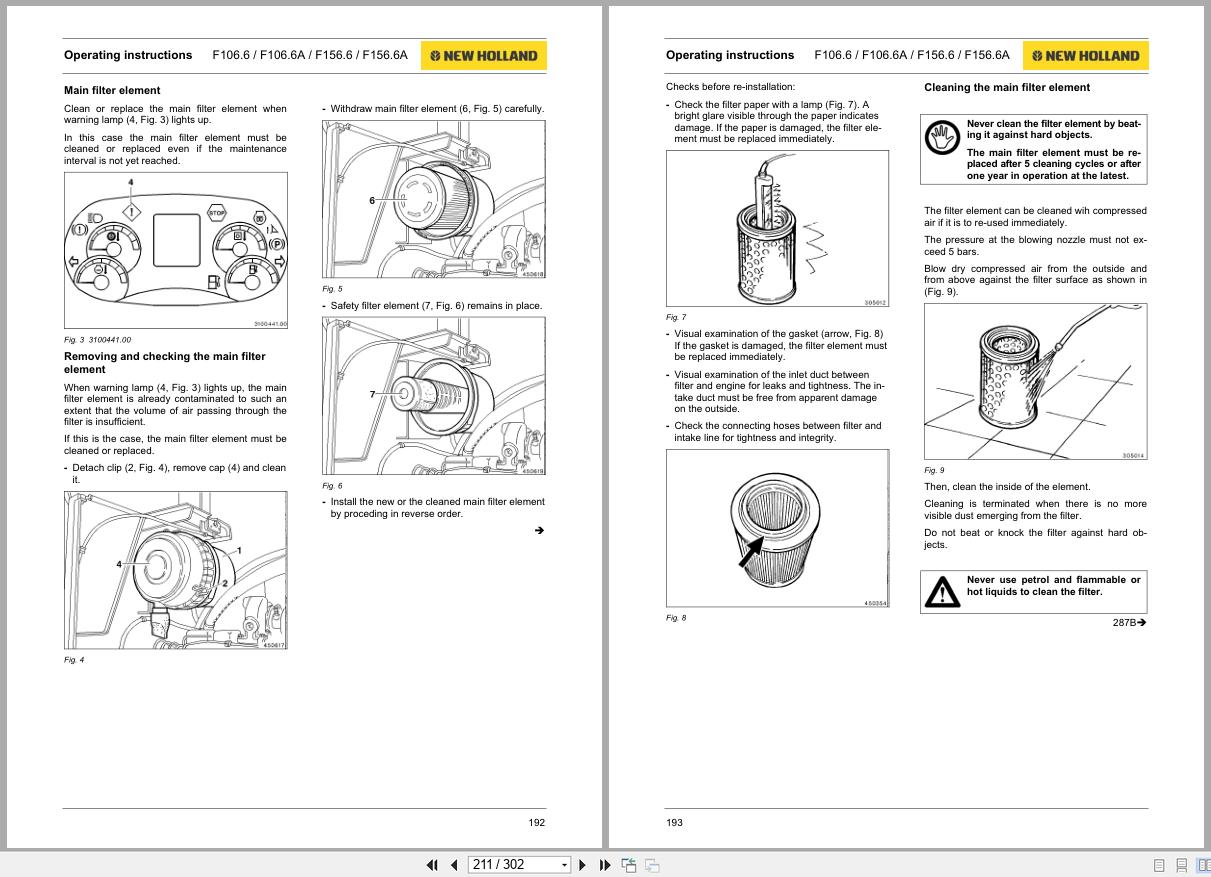The image size is (1211, 877).
Task: Click New Holland logo on page 193
Action: tap(1085, 56)
